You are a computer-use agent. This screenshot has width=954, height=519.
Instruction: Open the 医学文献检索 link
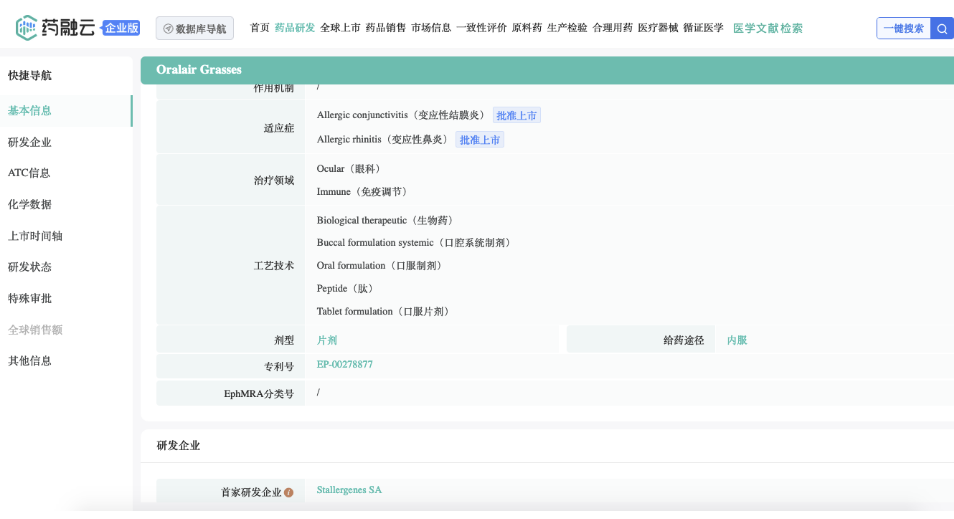pyautogui.click(x=767, y=28)
